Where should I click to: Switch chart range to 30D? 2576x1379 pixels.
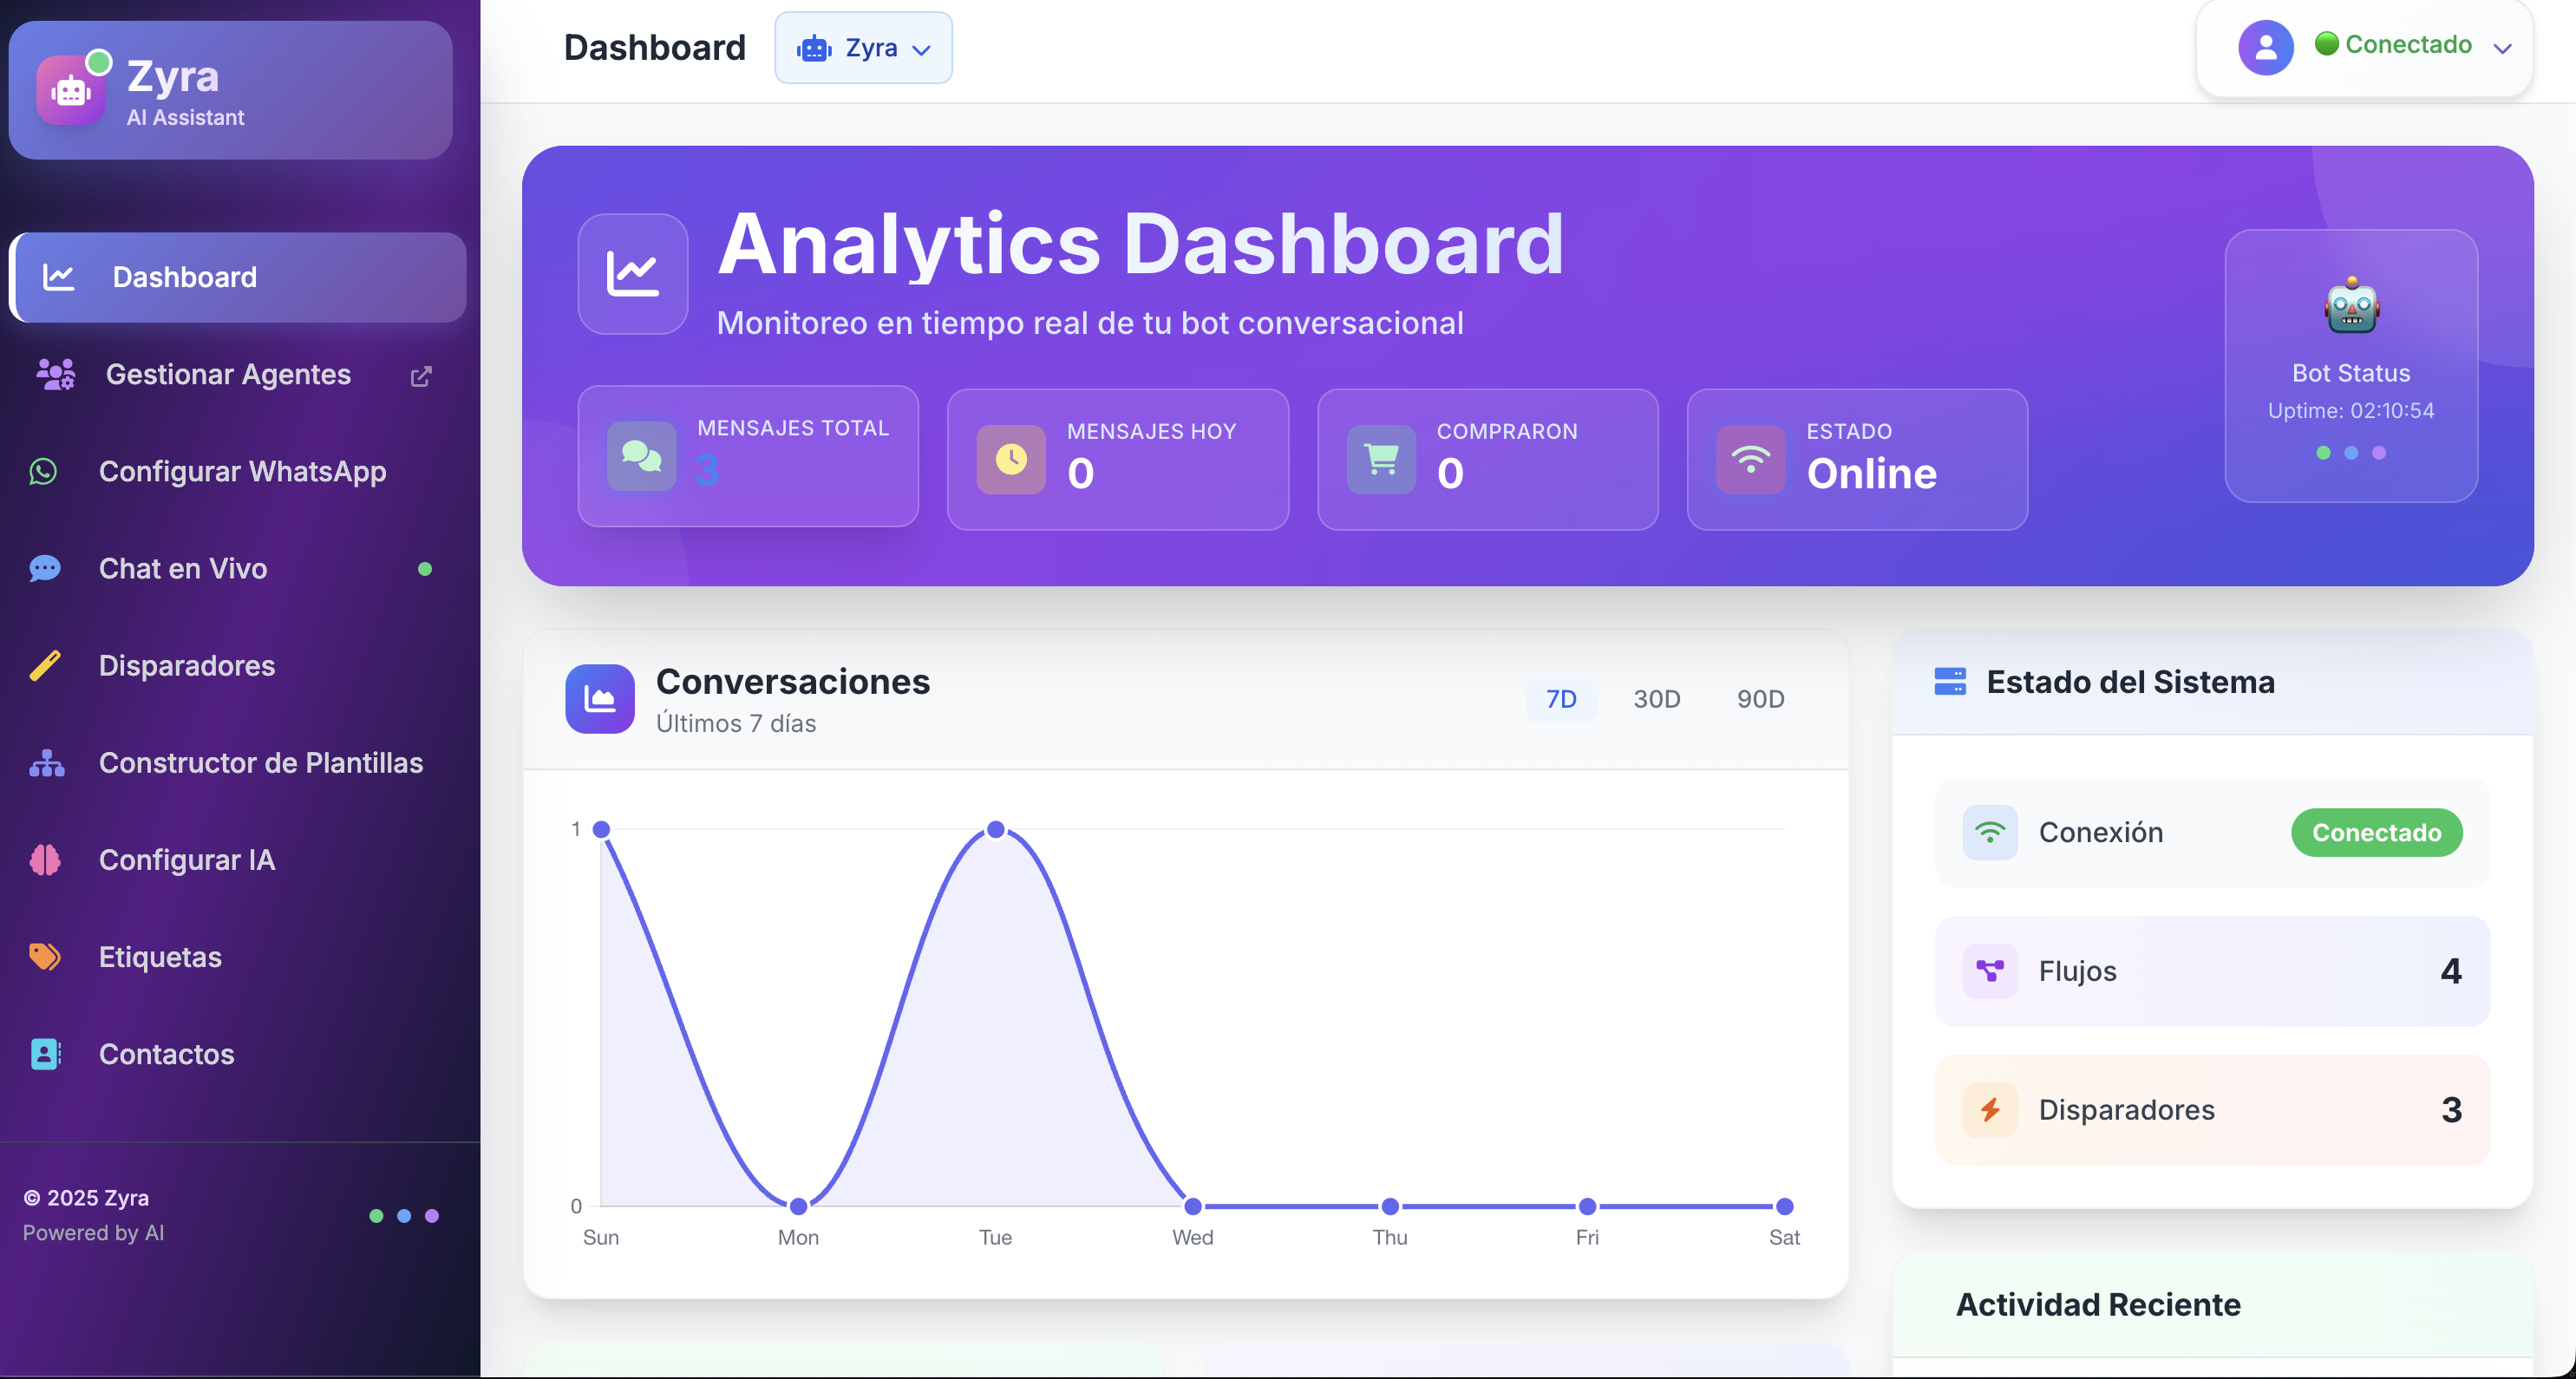pos(1657,699)
